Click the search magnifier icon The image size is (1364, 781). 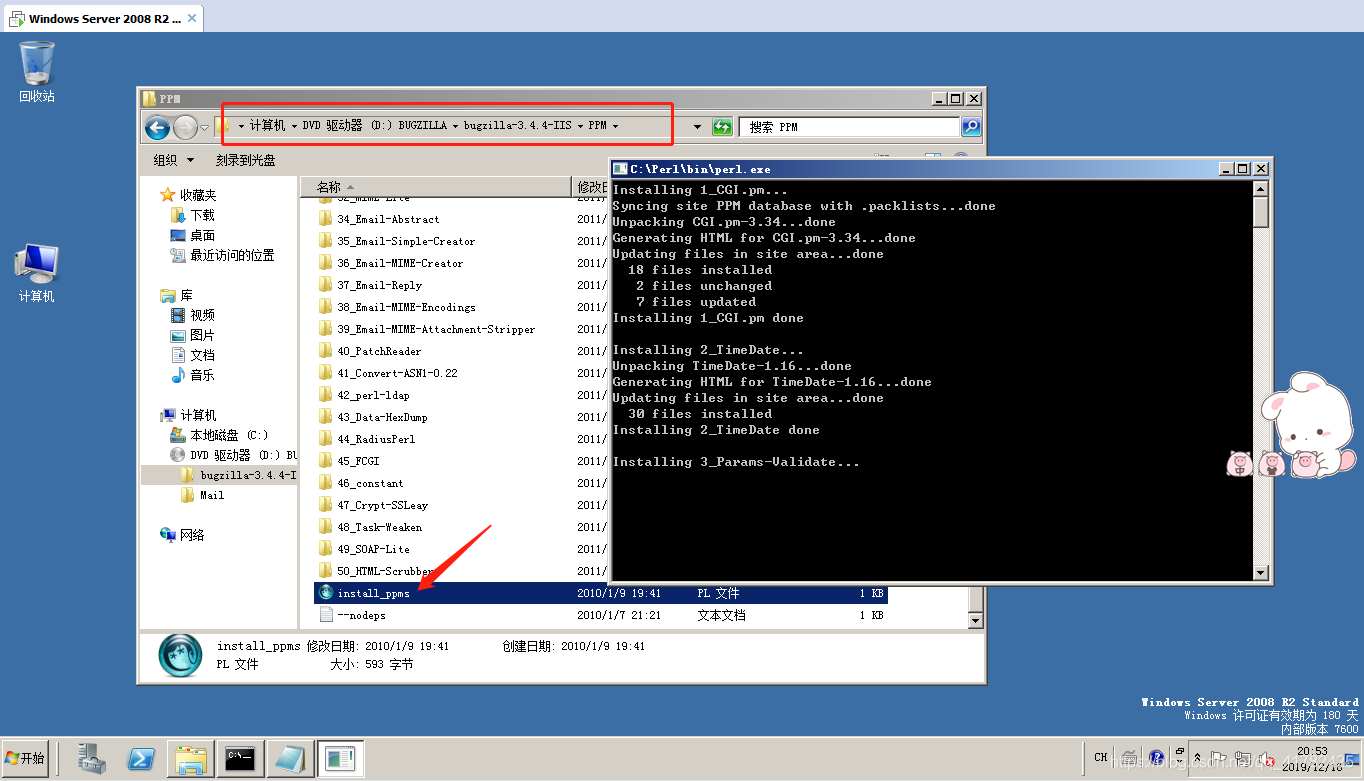[x=971, y=127]
